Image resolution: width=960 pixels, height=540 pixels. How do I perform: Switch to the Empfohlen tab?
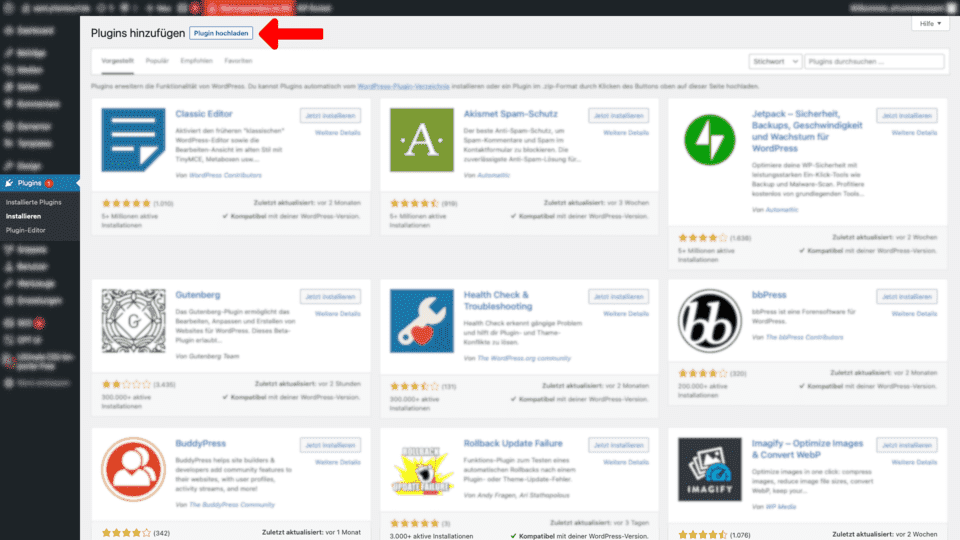[197, 61]
